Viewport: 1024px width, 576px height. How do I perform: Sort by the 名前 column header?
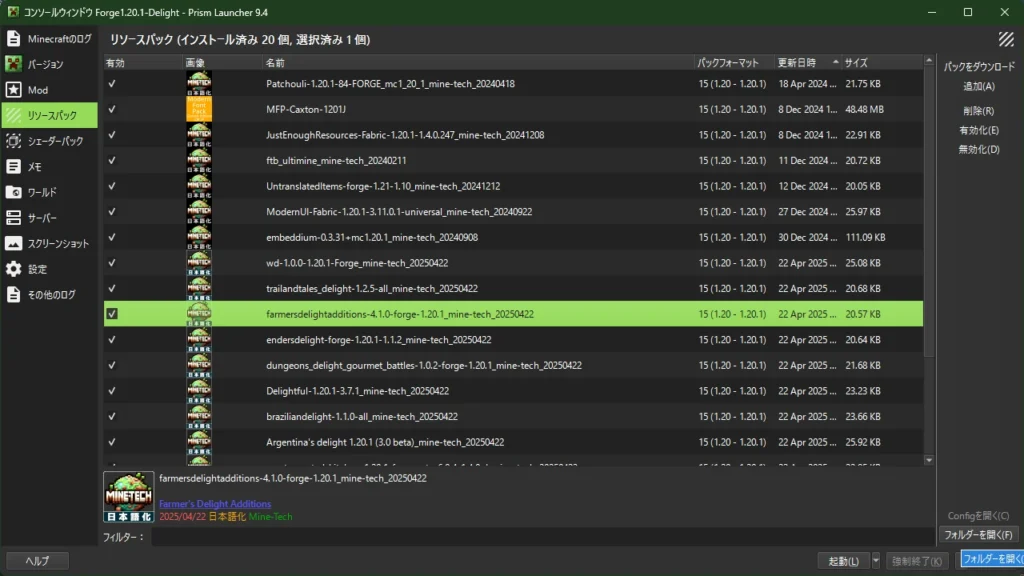[x=477, y=63]
